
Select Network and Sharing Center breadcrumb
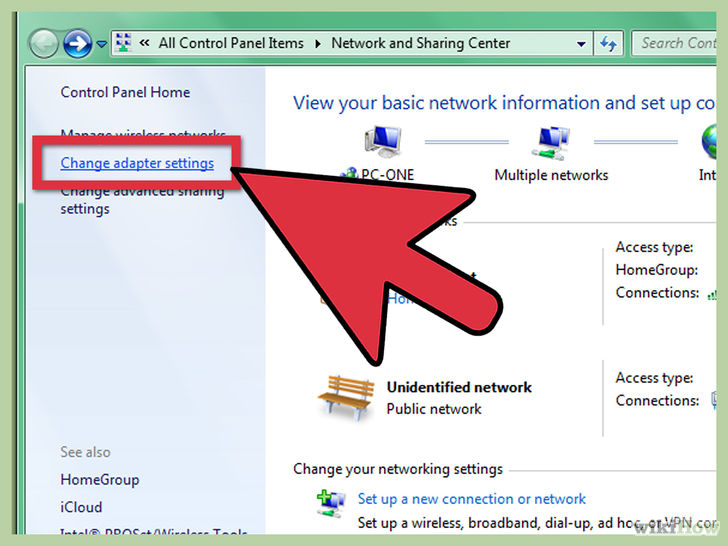point(420,43)
